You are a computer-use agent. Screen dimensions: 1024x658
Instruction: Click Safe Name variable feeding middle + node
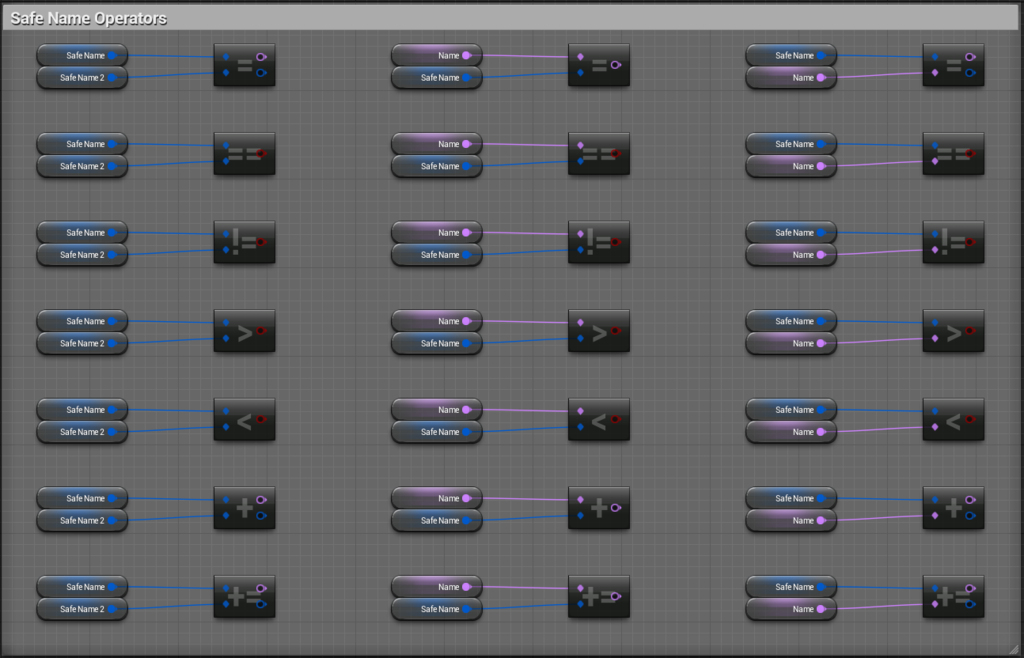(x=436, y=521)
